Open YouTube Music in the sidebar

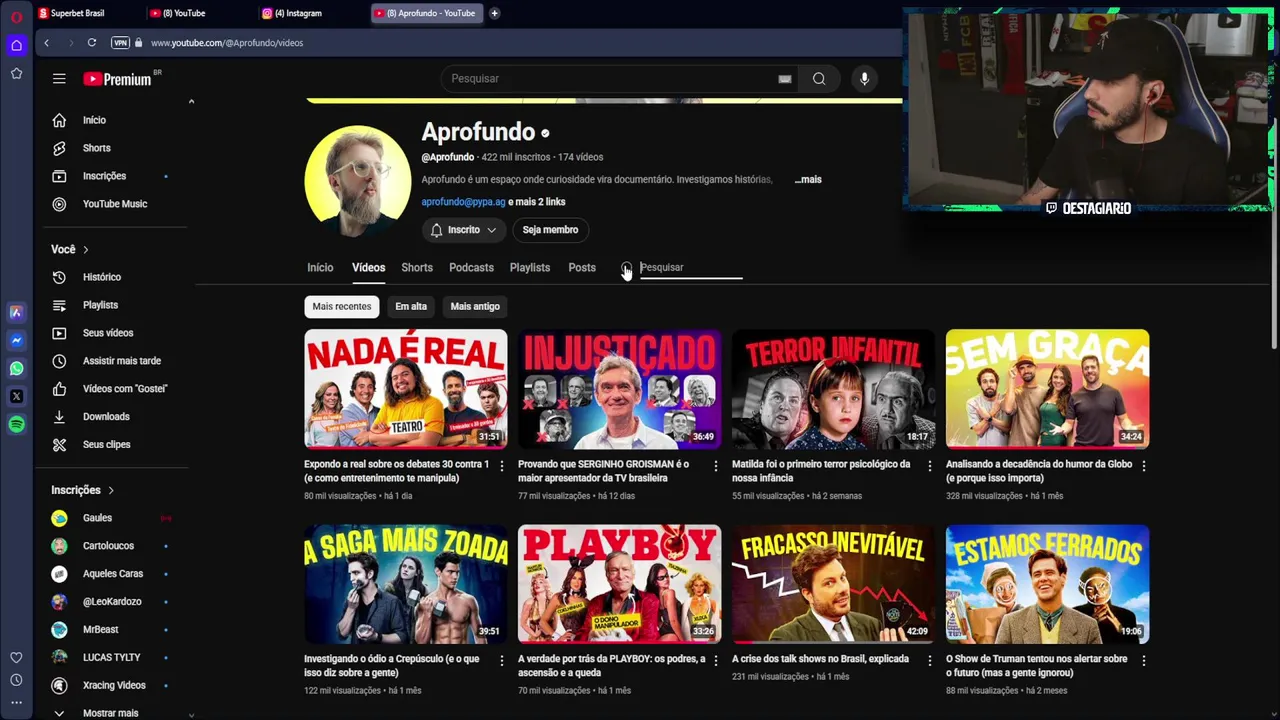pos(113,204)
